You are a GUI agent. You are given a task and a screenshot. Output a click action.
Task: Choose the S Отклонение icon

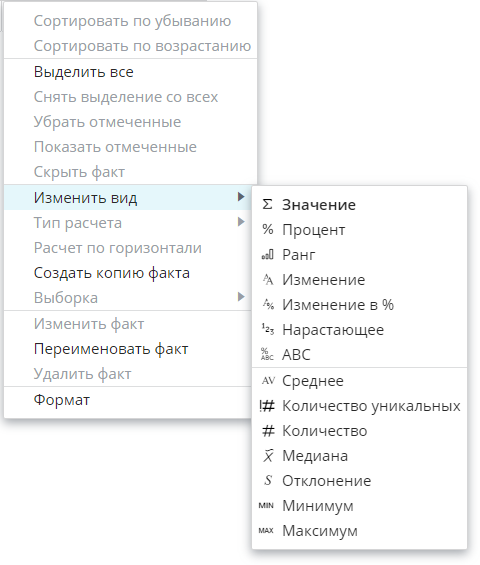click(x=268, y=480)
